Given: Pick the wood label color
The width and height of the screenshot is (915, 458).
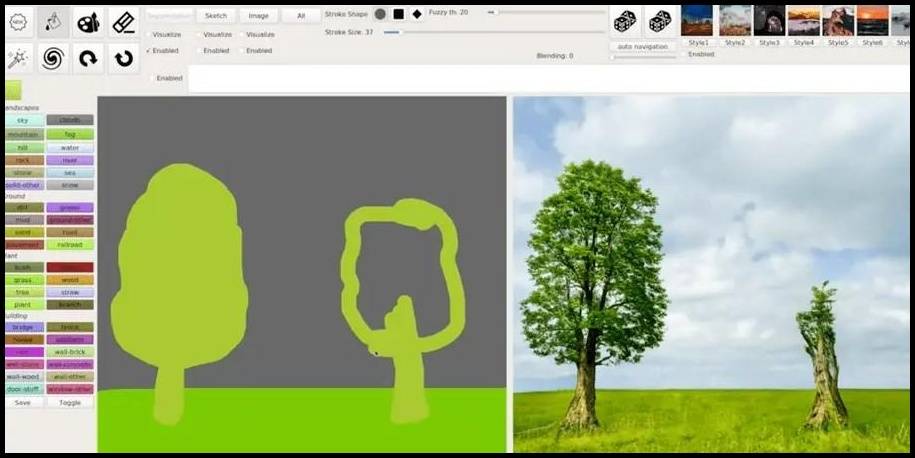Looking at the screenshot, I should coord(70,280).
